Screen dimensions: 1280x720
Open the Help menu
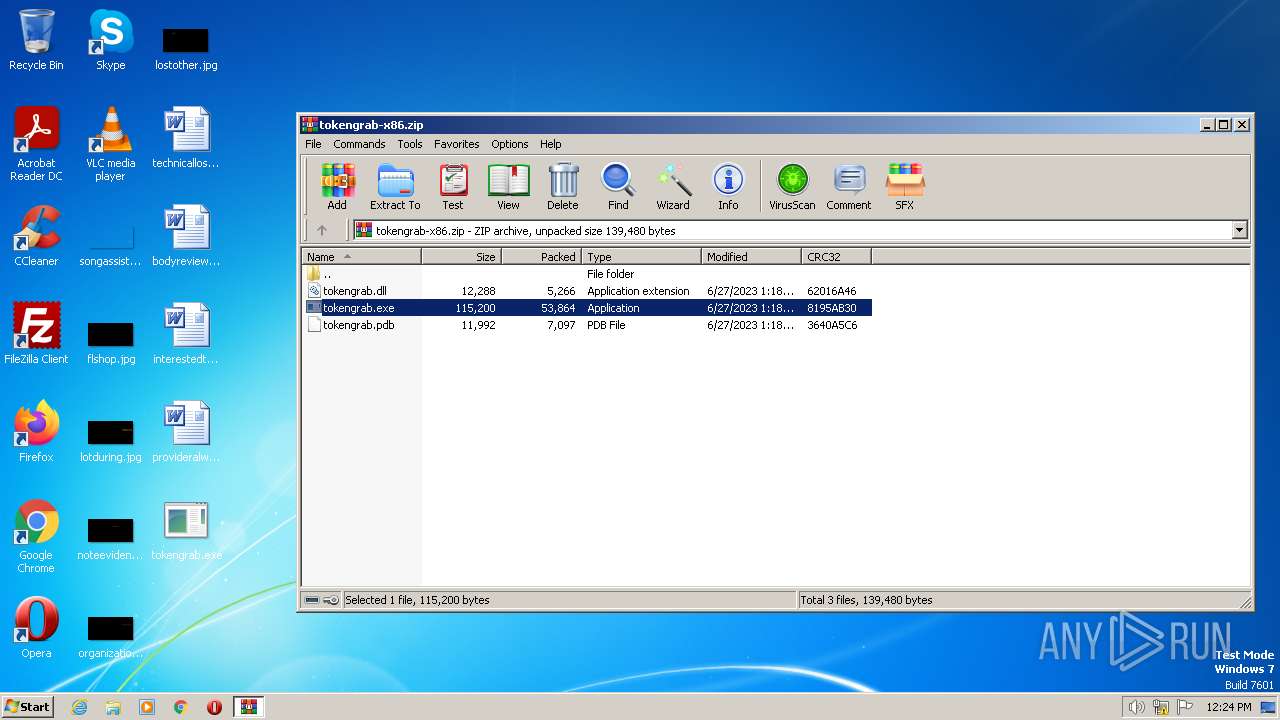(x=551, y=144)
